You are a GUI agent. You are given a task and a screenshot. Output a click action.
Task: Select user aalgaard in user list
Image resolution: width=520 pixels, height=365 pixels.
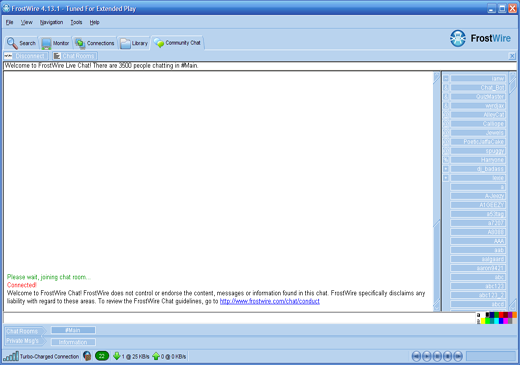coord(478,259)
